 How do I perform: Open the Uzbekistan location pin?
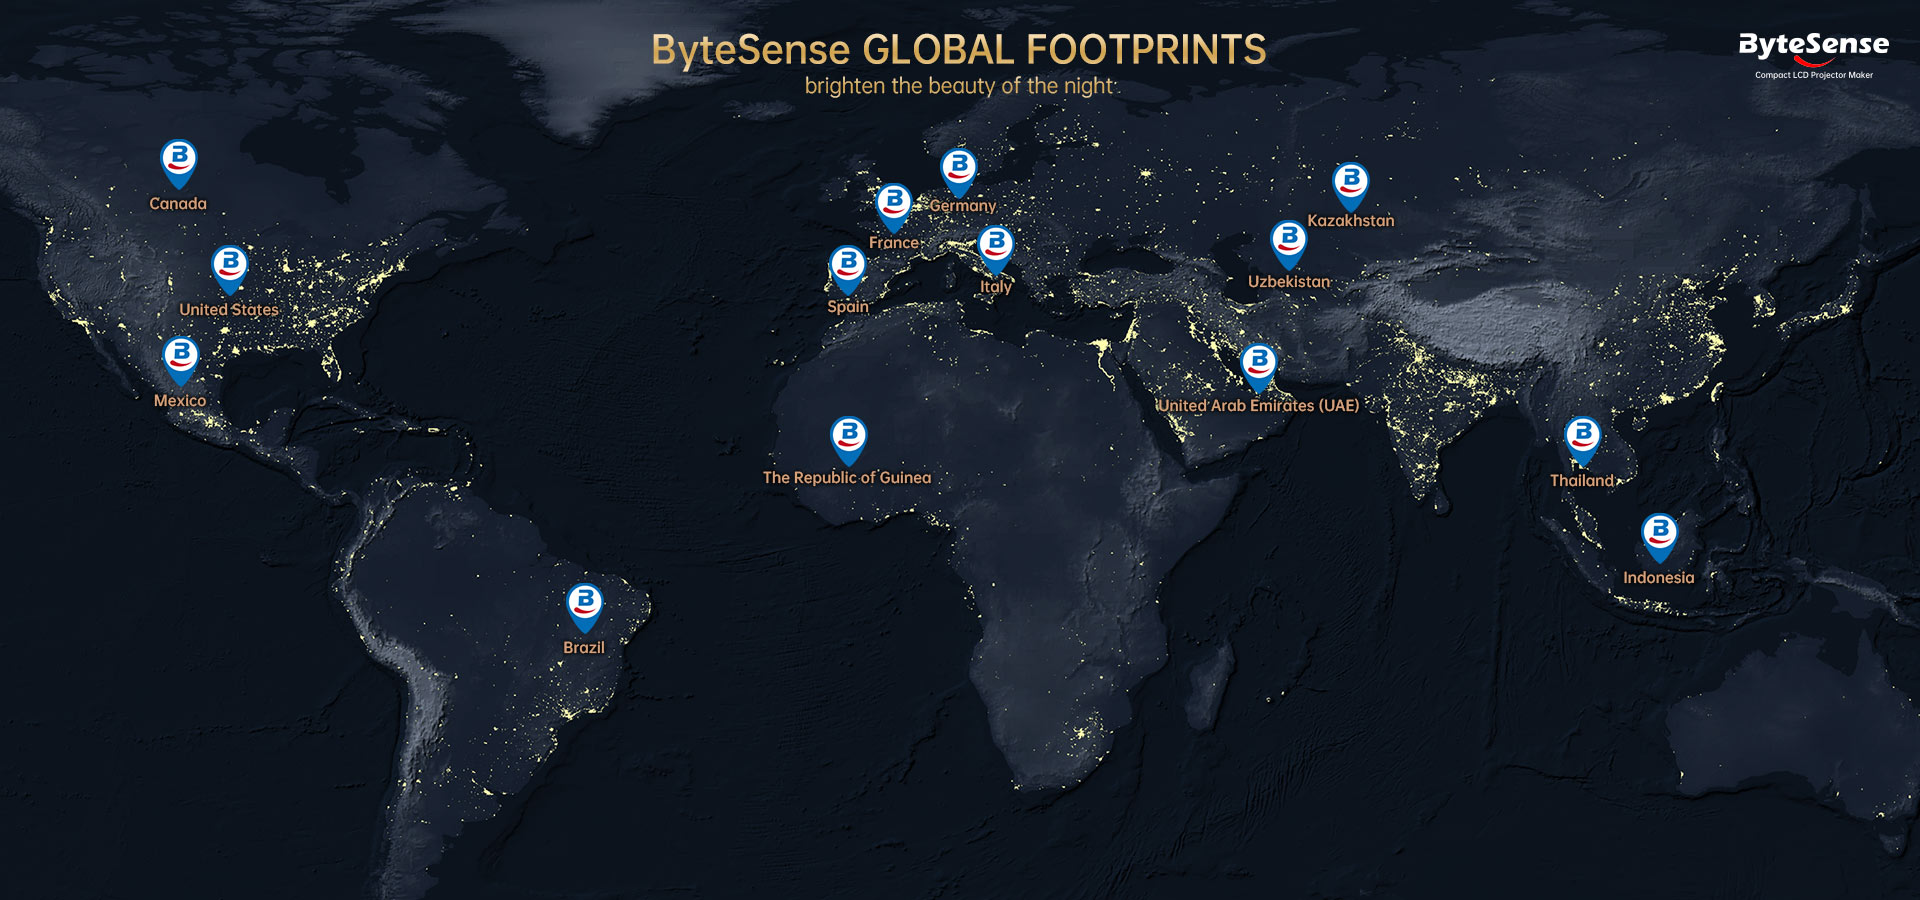(1289, 243)
